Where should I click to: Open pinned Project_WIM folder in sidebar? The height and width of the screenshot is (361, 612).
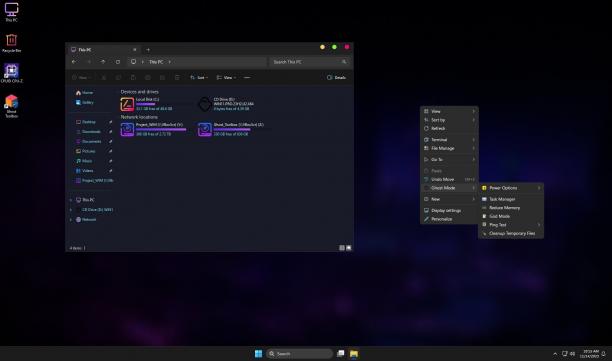click(94, 180)
